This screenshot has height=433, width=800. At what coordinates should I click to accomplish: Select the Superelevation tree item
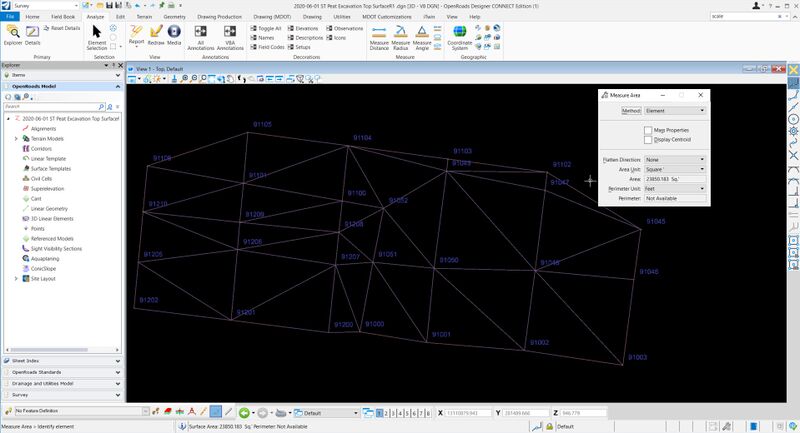(x=47, y=189)
